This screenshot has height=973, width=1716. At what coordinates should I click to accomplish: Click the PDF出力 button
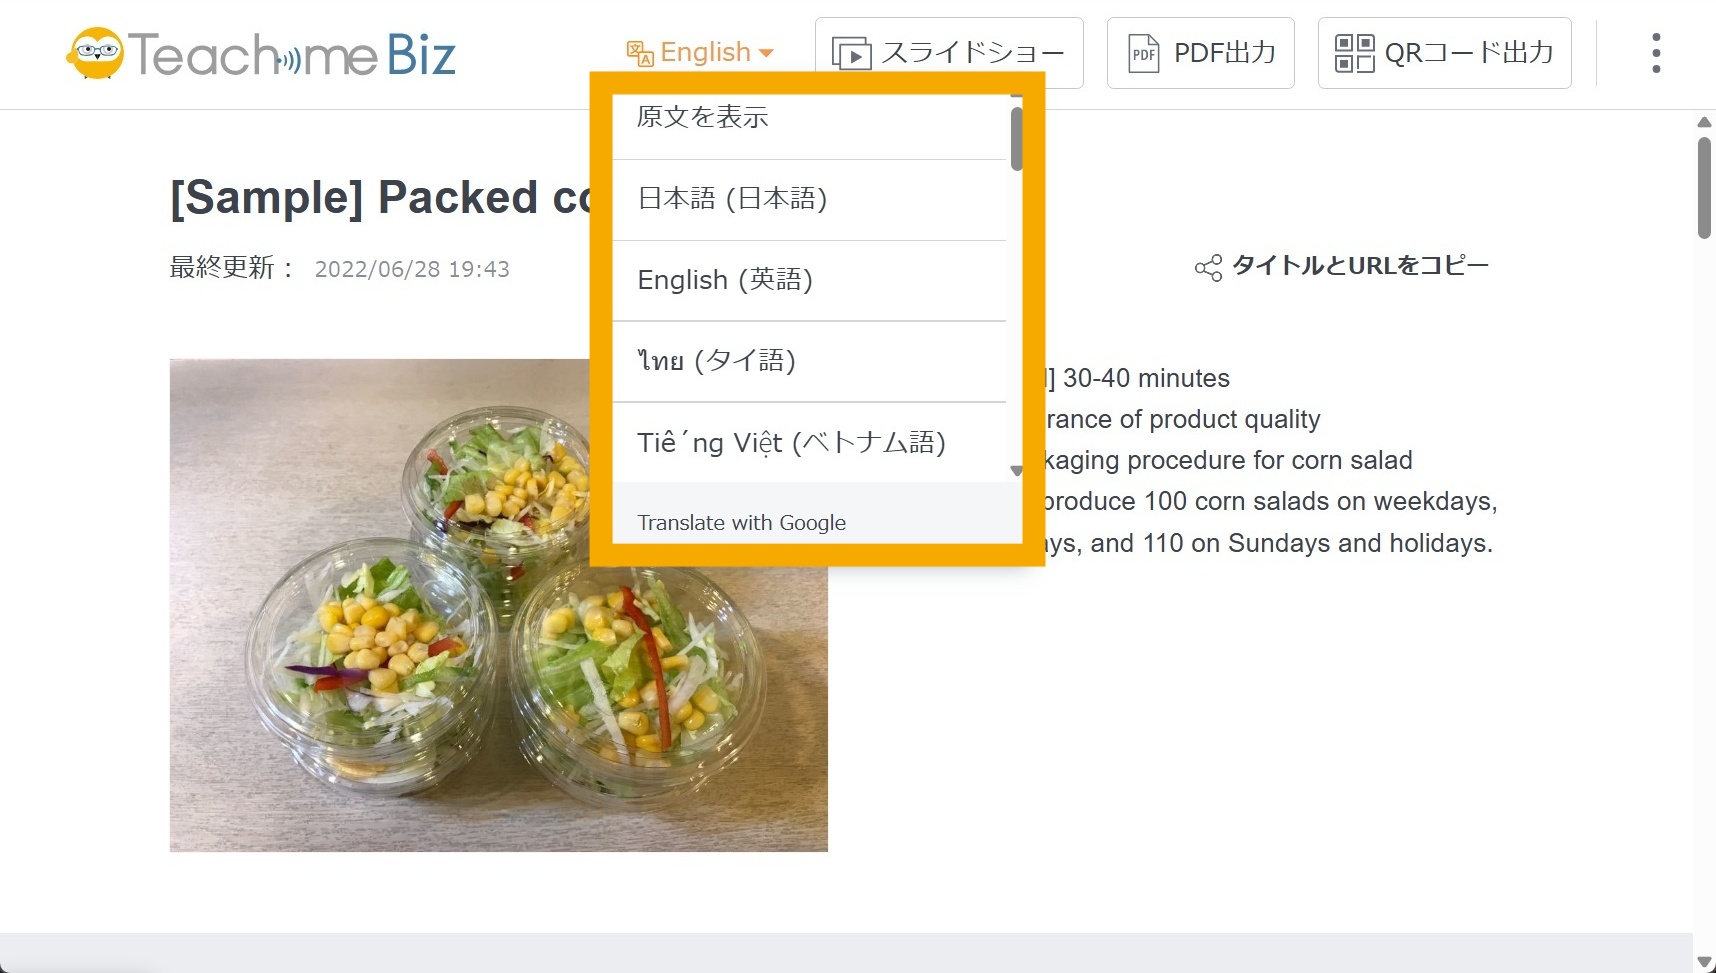1200,53
